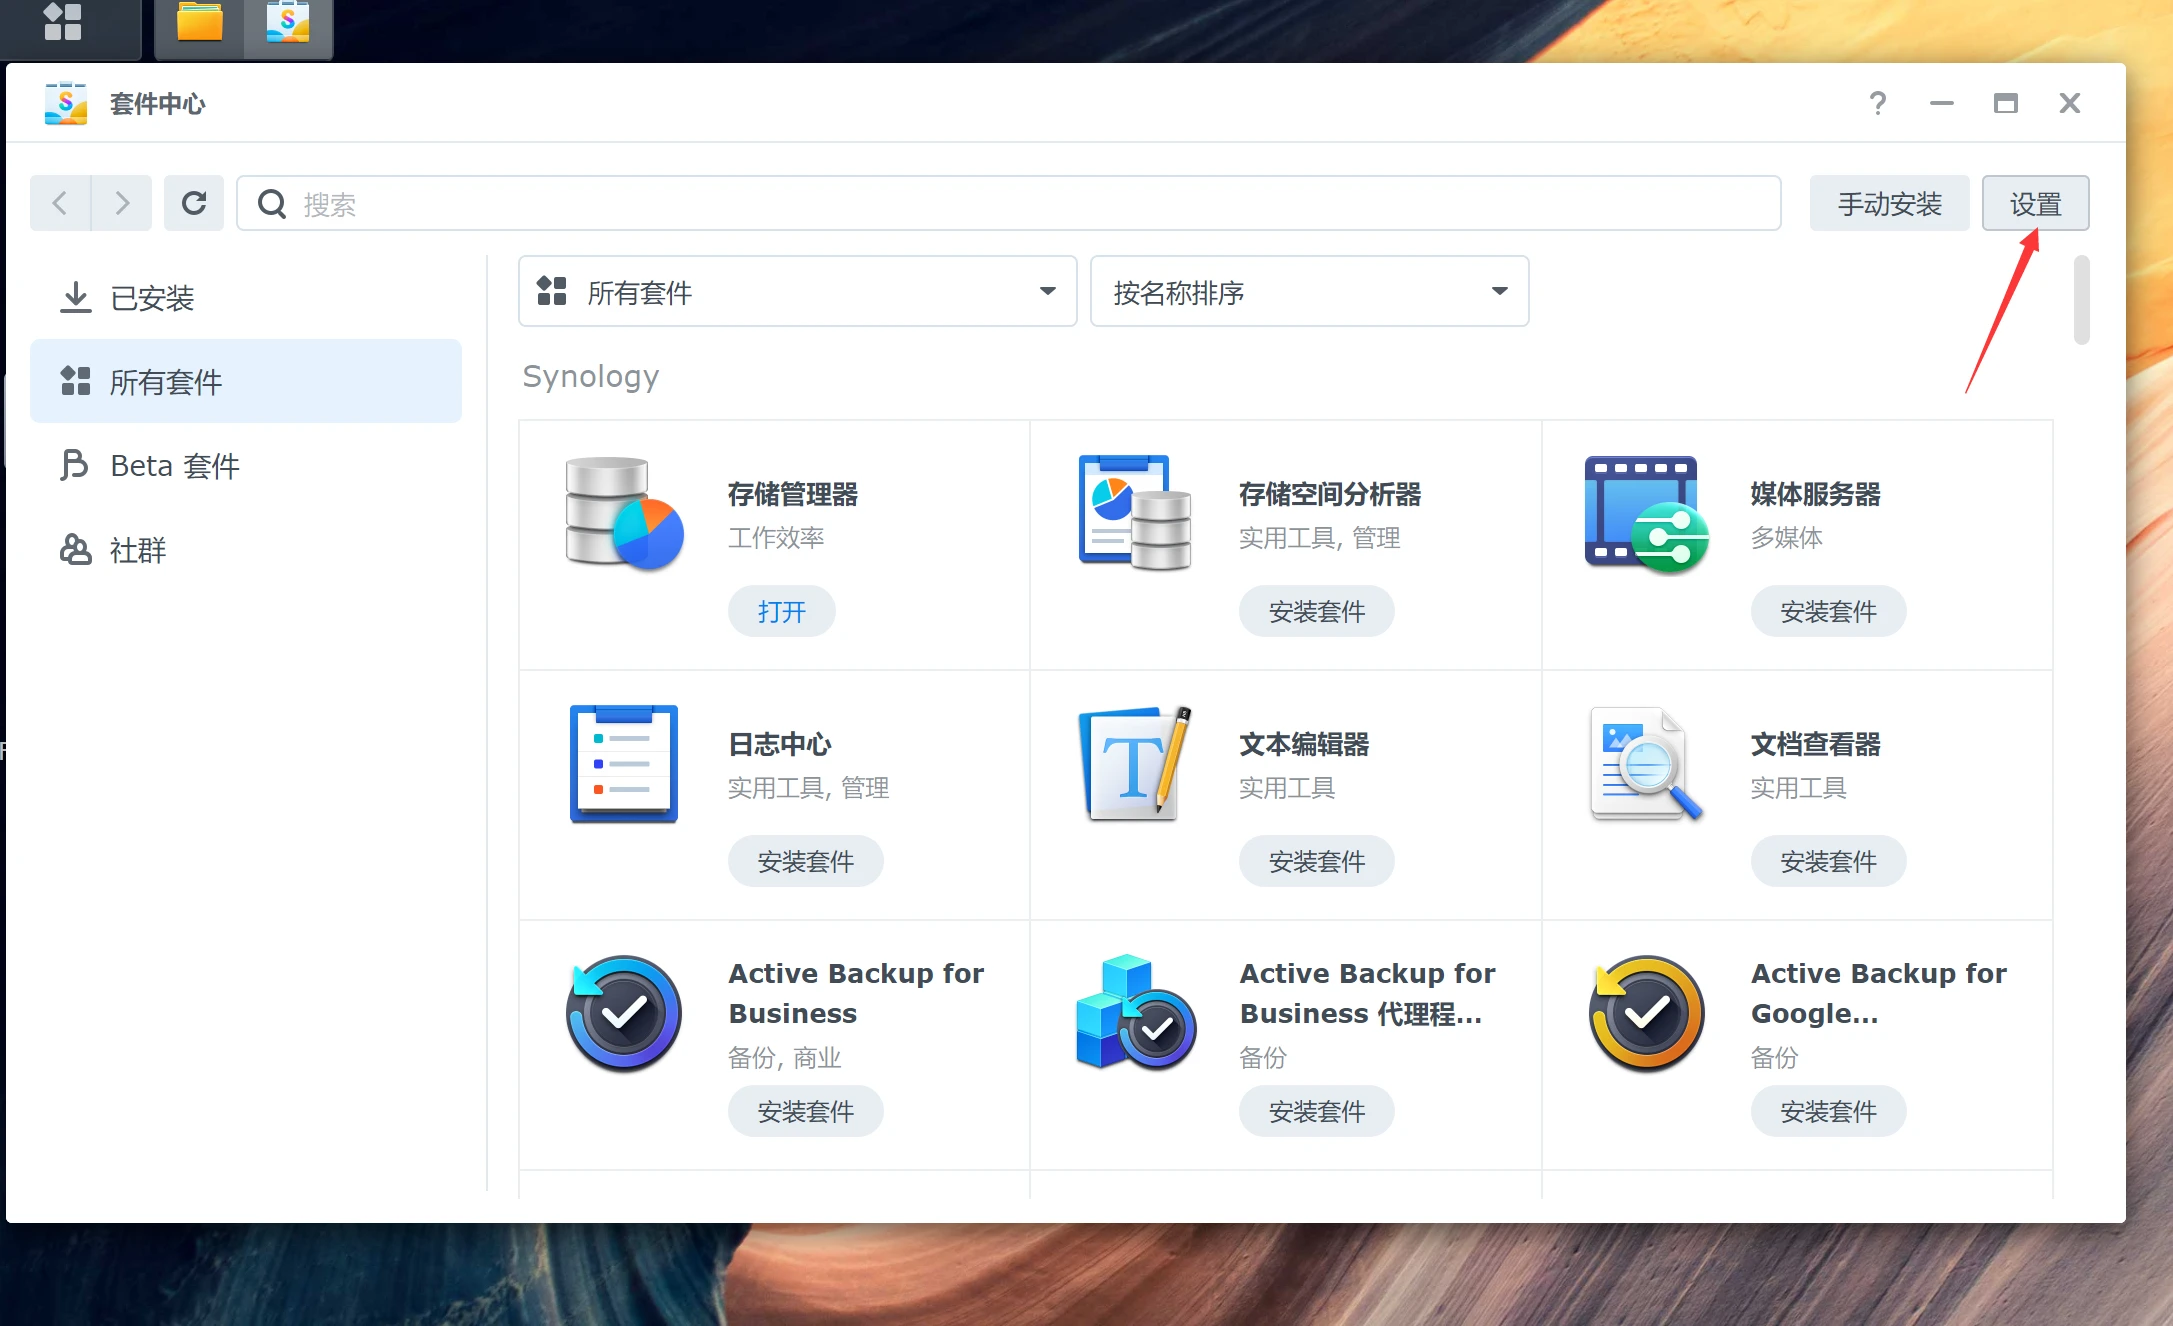The image size is (2173, 1326).
Task: Click the 手动安装 button
Action: point(1889,204)
